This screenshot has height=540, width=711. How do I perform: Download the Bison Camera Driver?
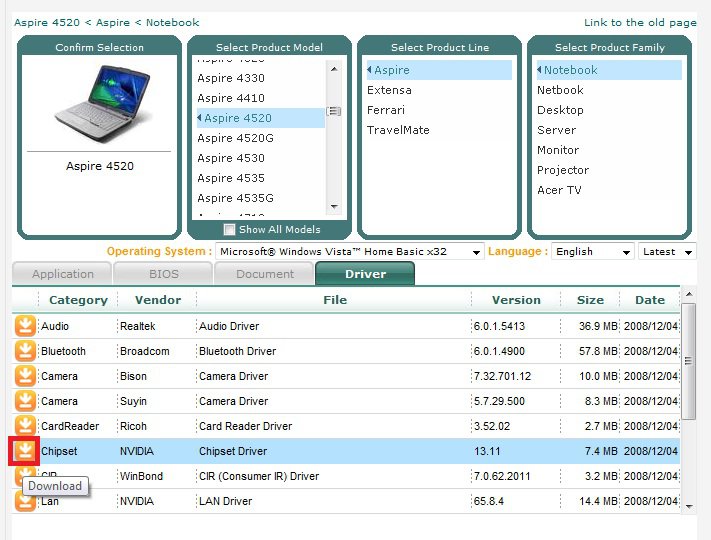pyautogui.click(x=25, y=376)
